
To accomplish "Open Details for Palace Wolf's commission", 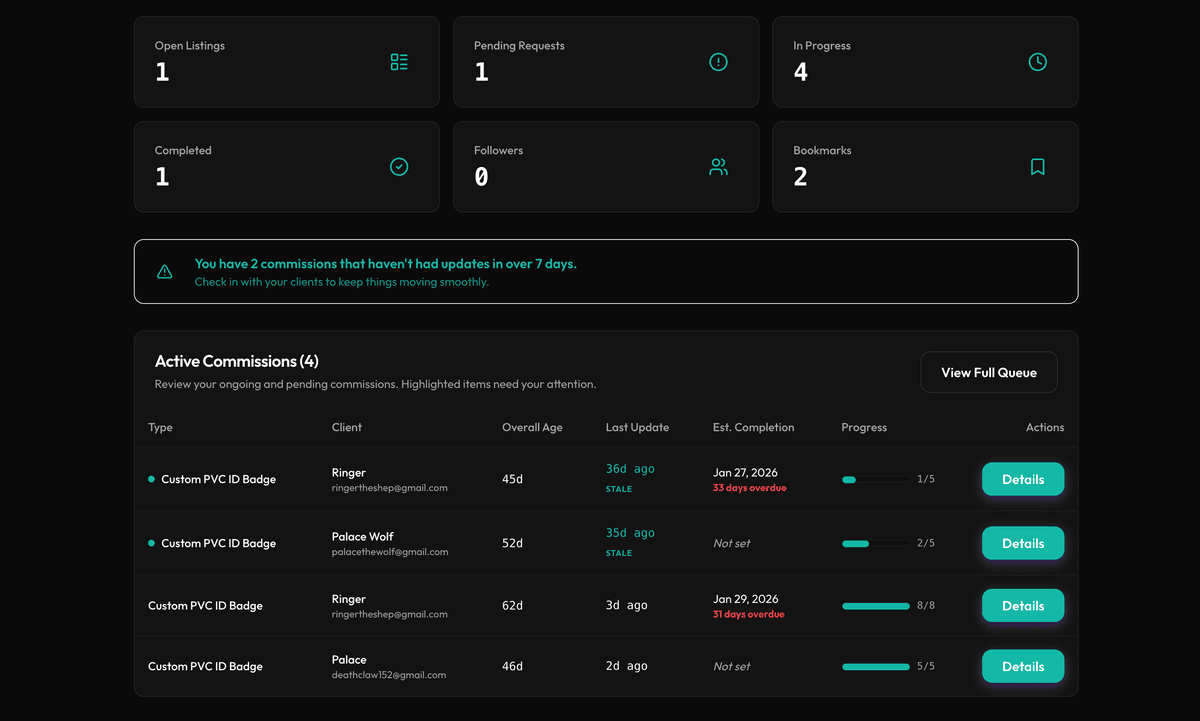I will tap(1022, 543).
